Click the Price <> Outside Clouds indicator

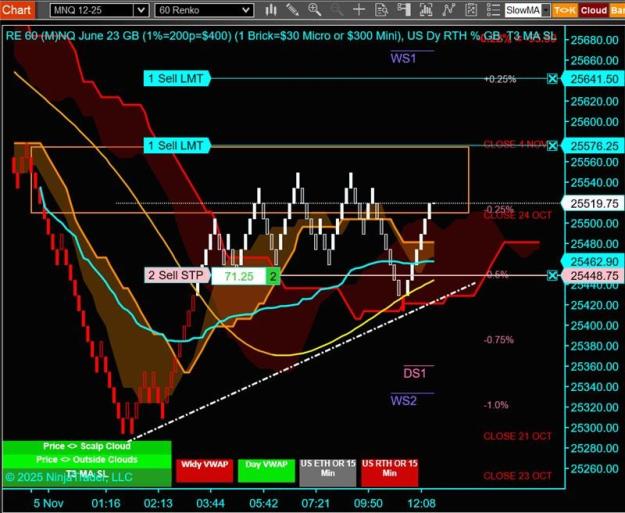pos(87,460)
